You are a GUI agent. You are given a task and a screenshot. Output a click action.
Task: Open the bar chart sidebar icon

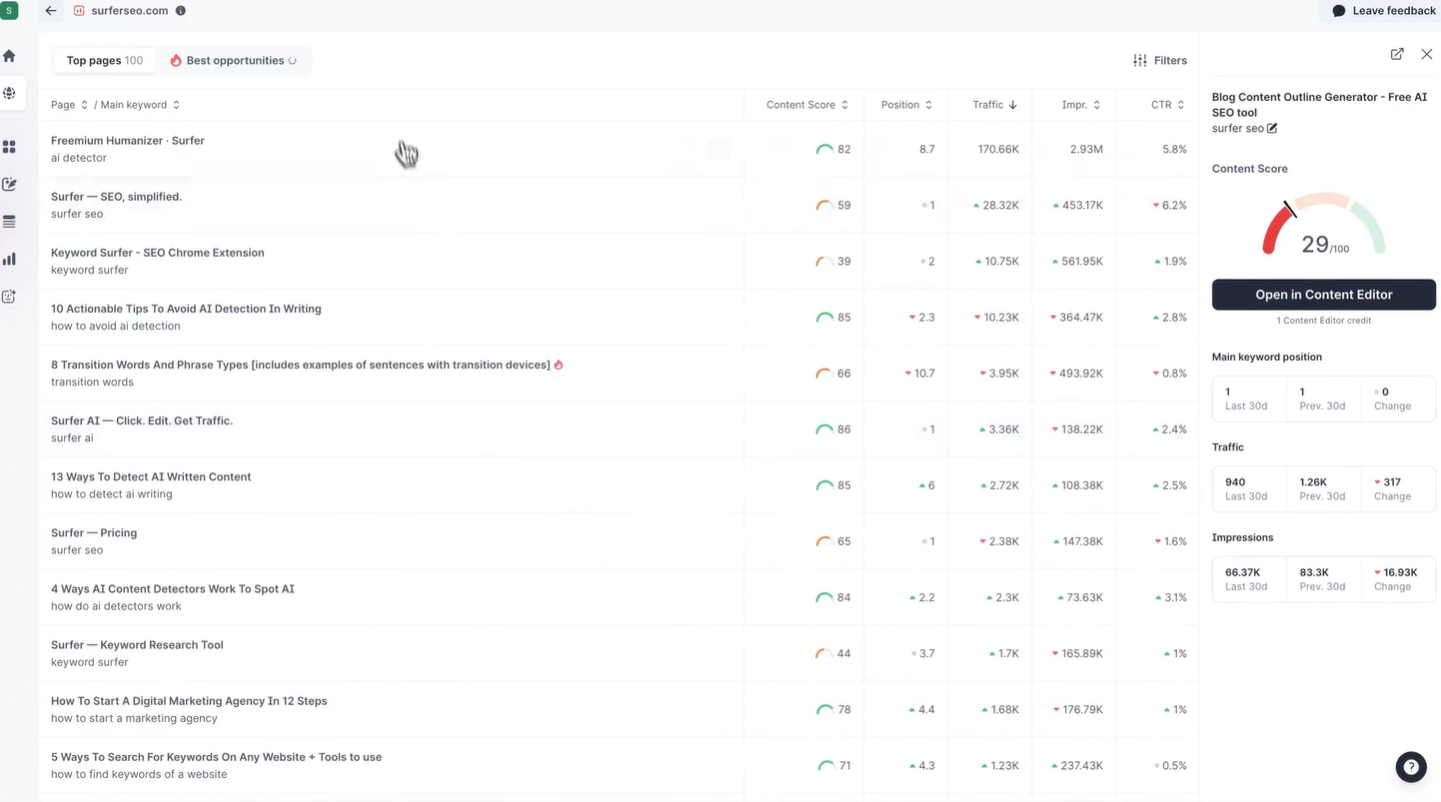point(9,259)
